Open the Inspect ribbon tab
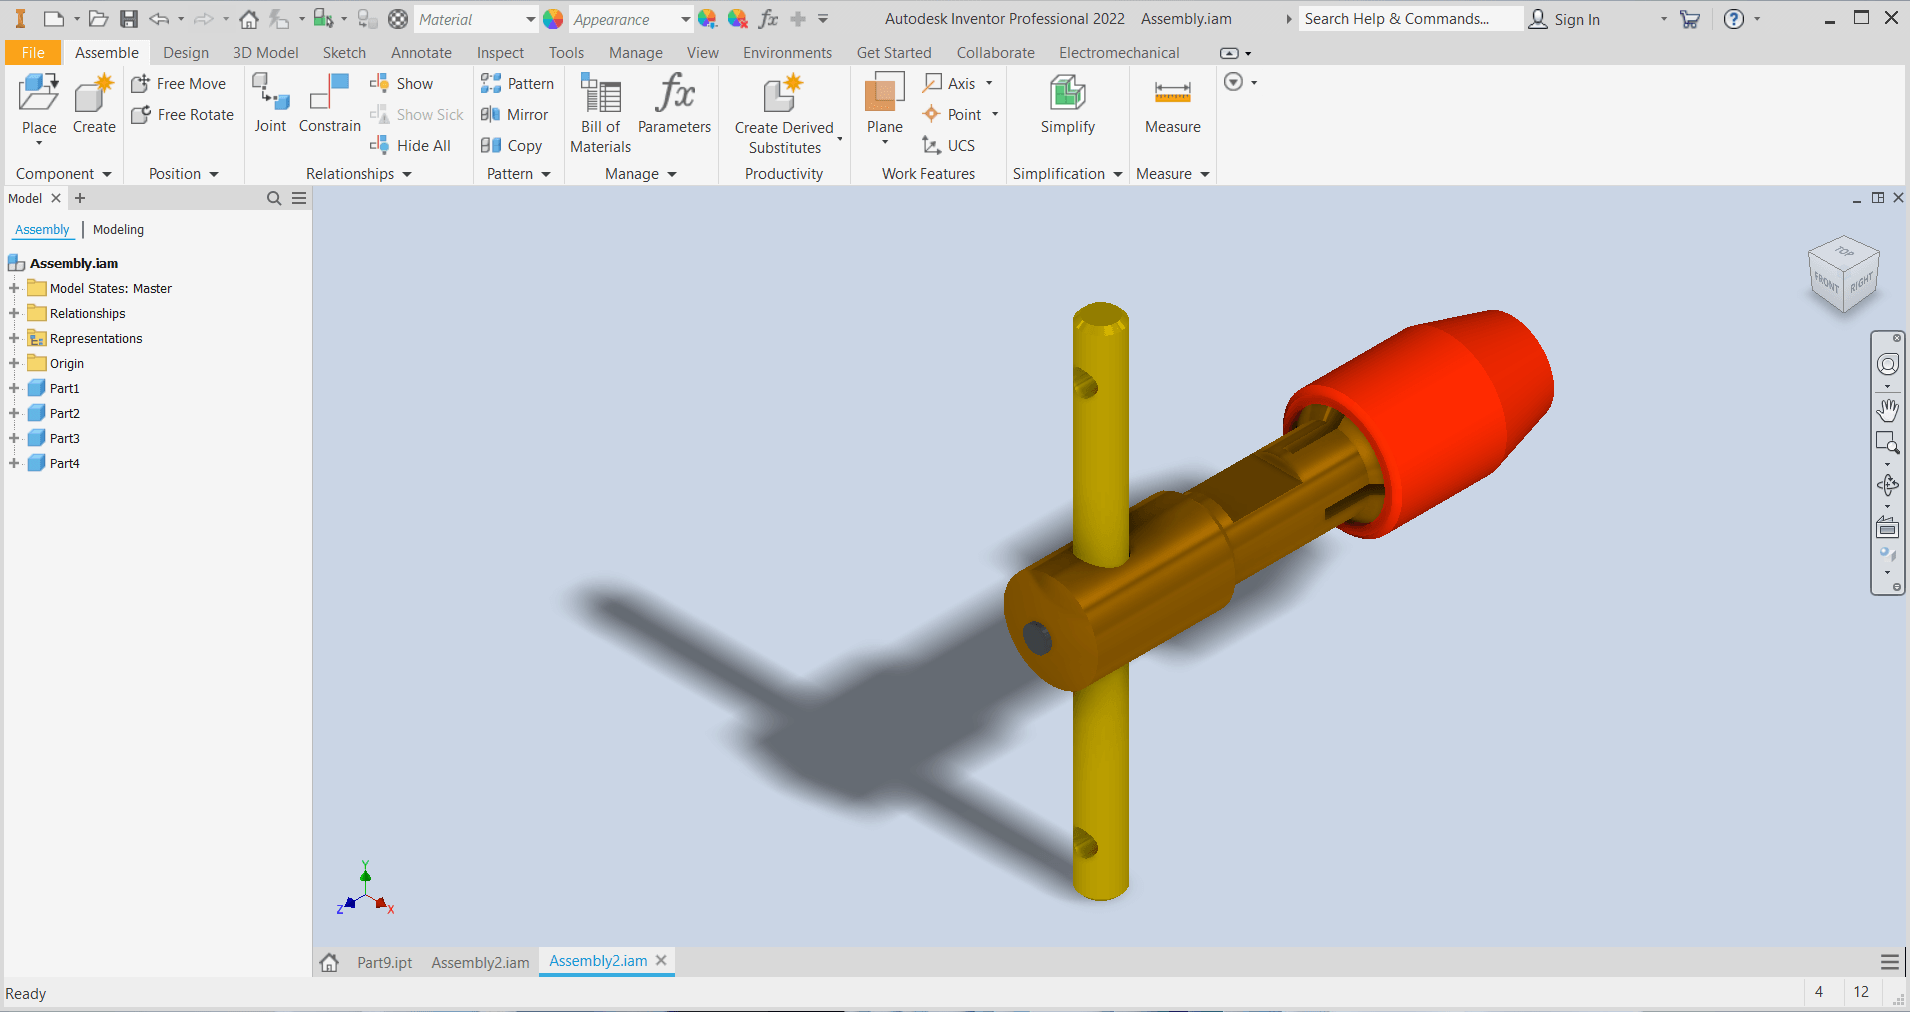 pyautogui.click(x=500, y=53)
